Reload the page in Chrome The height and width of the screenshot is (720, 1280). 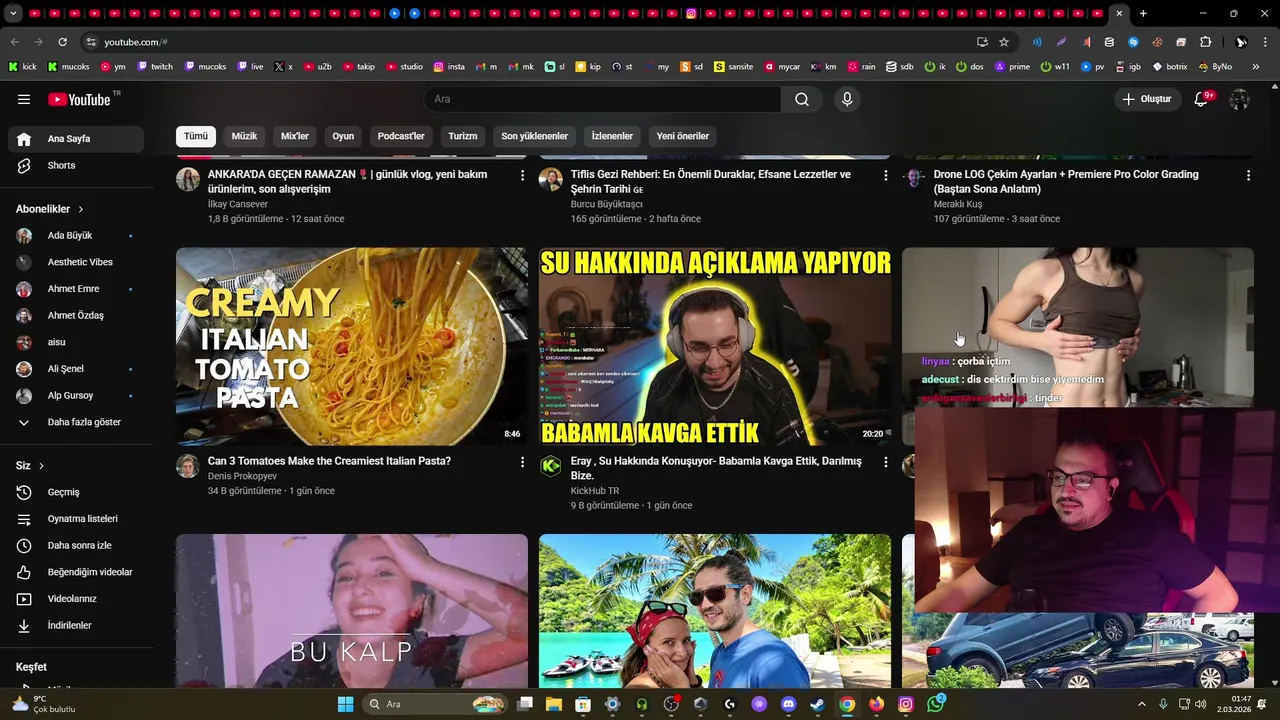[x=62, y=42]
